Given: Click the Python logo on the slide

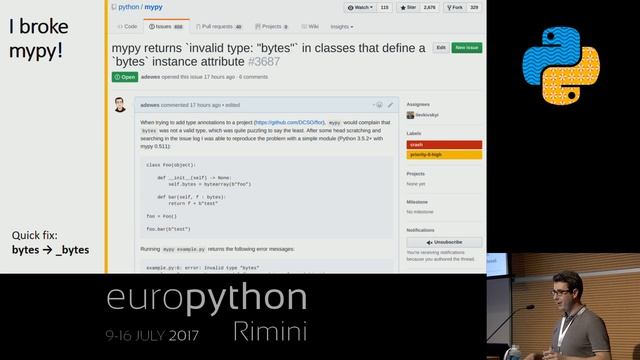Looking at the screenshot, I should [561, 65].
